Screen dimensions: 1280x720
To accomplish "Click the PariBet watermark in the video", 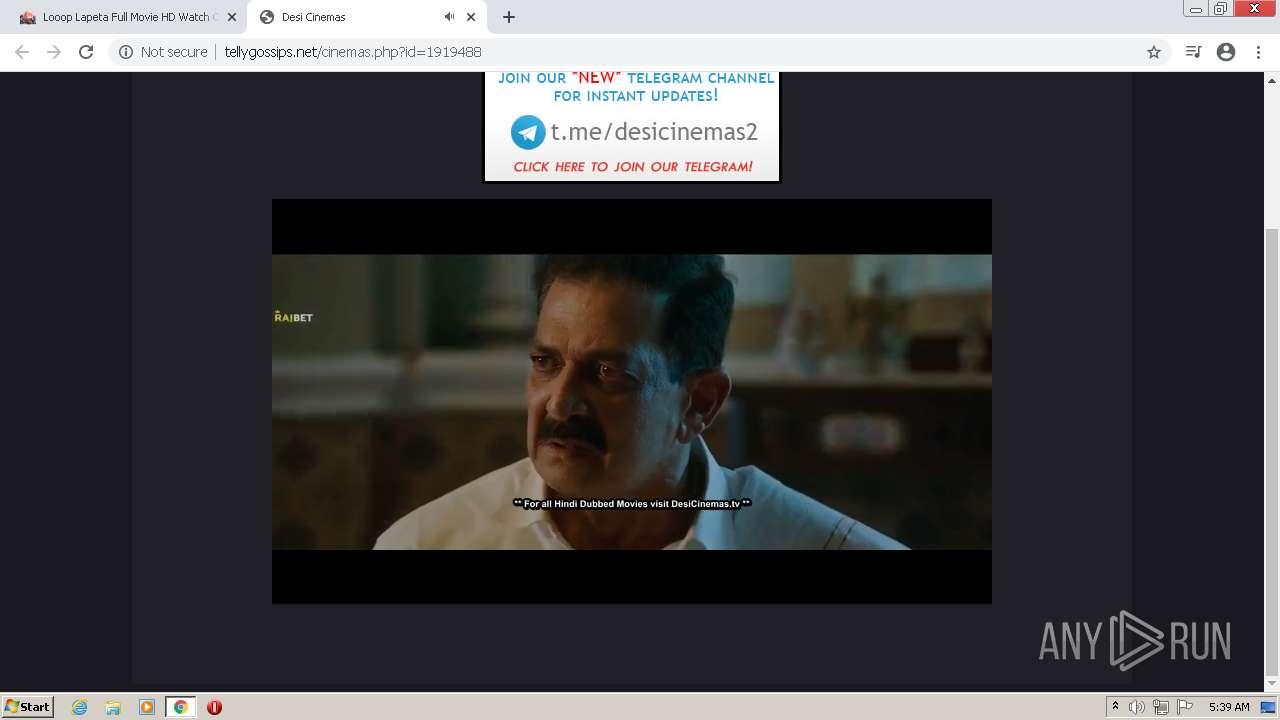I will tap(293, 318).
